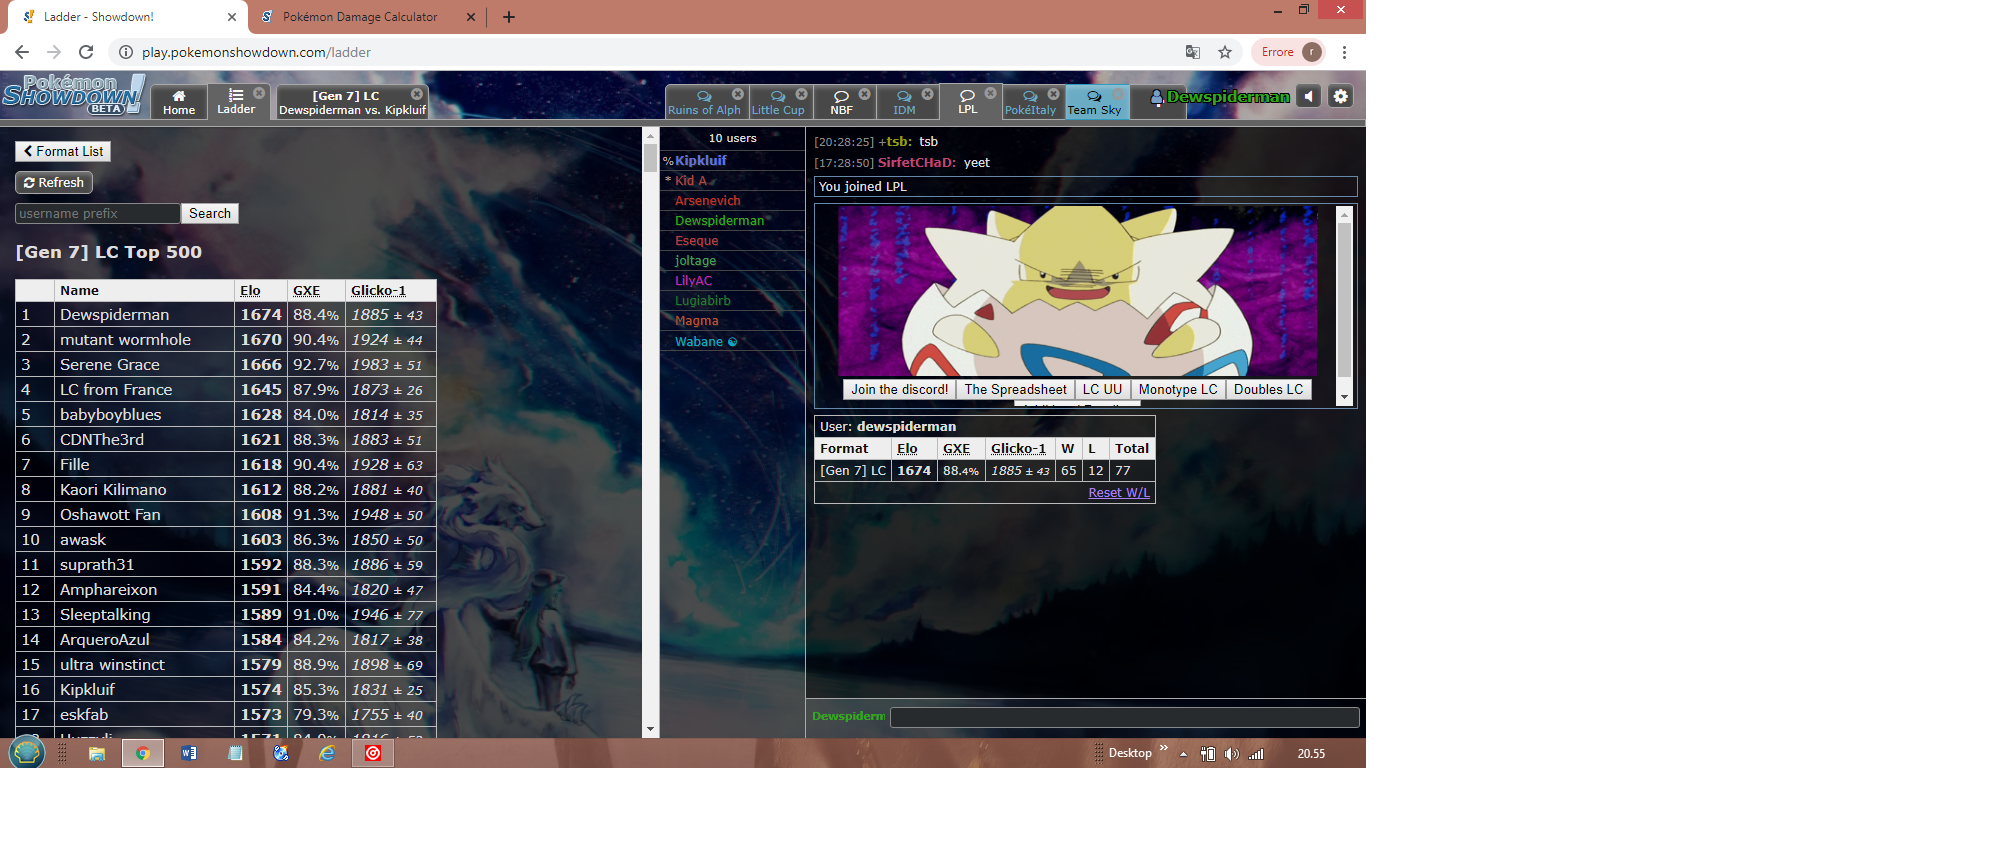Click the ladder pane scrollbar down arrow

[650, 729]
